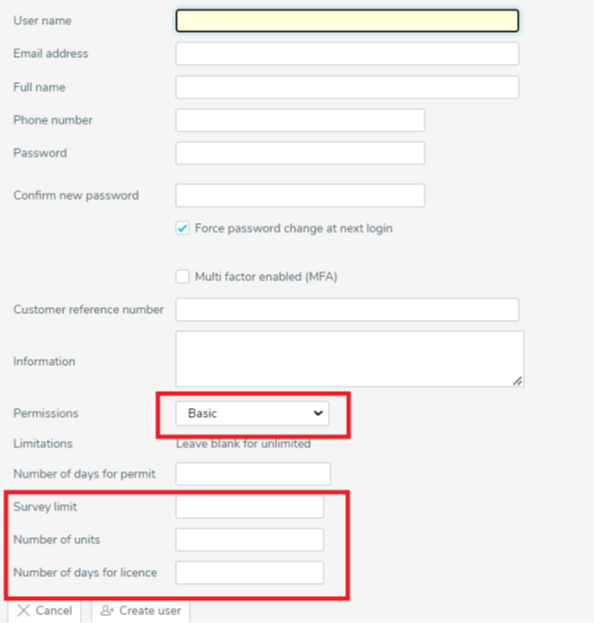Image resolution: width=594 pixels, height=623 pixels.
Task: Focus the User name input field
Action: click(x=347, y=21)
